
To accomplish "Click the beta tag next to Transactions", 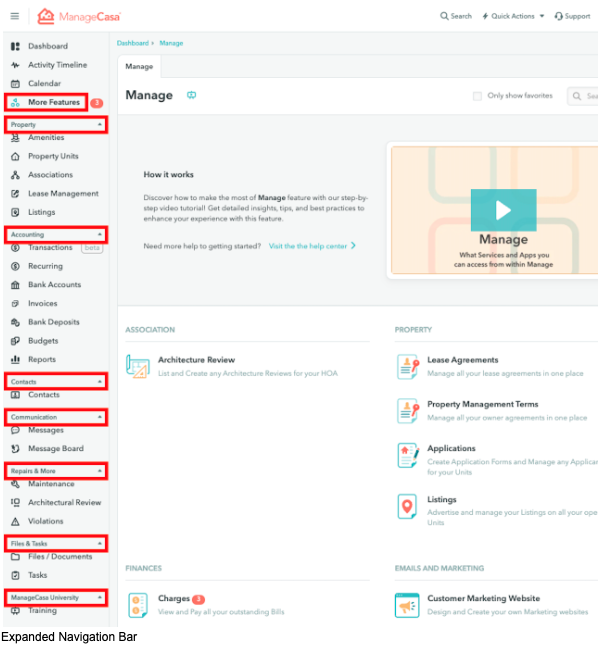I will pyautogui.click(x=92, y=248).
